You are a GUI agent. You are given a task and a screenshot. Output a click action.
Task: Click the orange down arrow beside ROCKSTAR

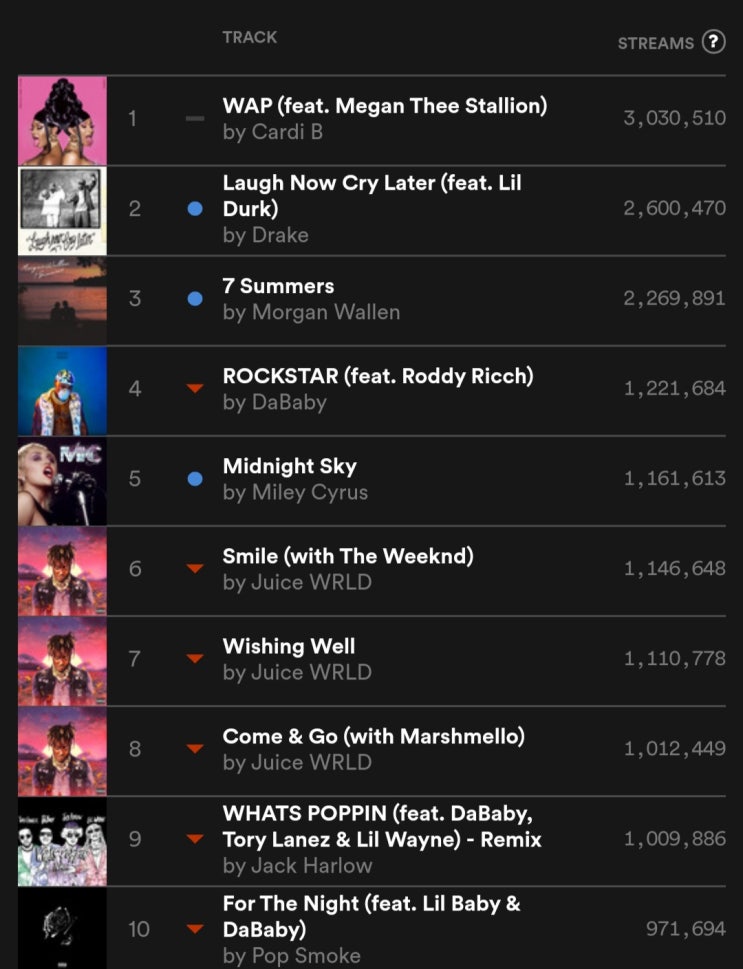click(195, 389)
